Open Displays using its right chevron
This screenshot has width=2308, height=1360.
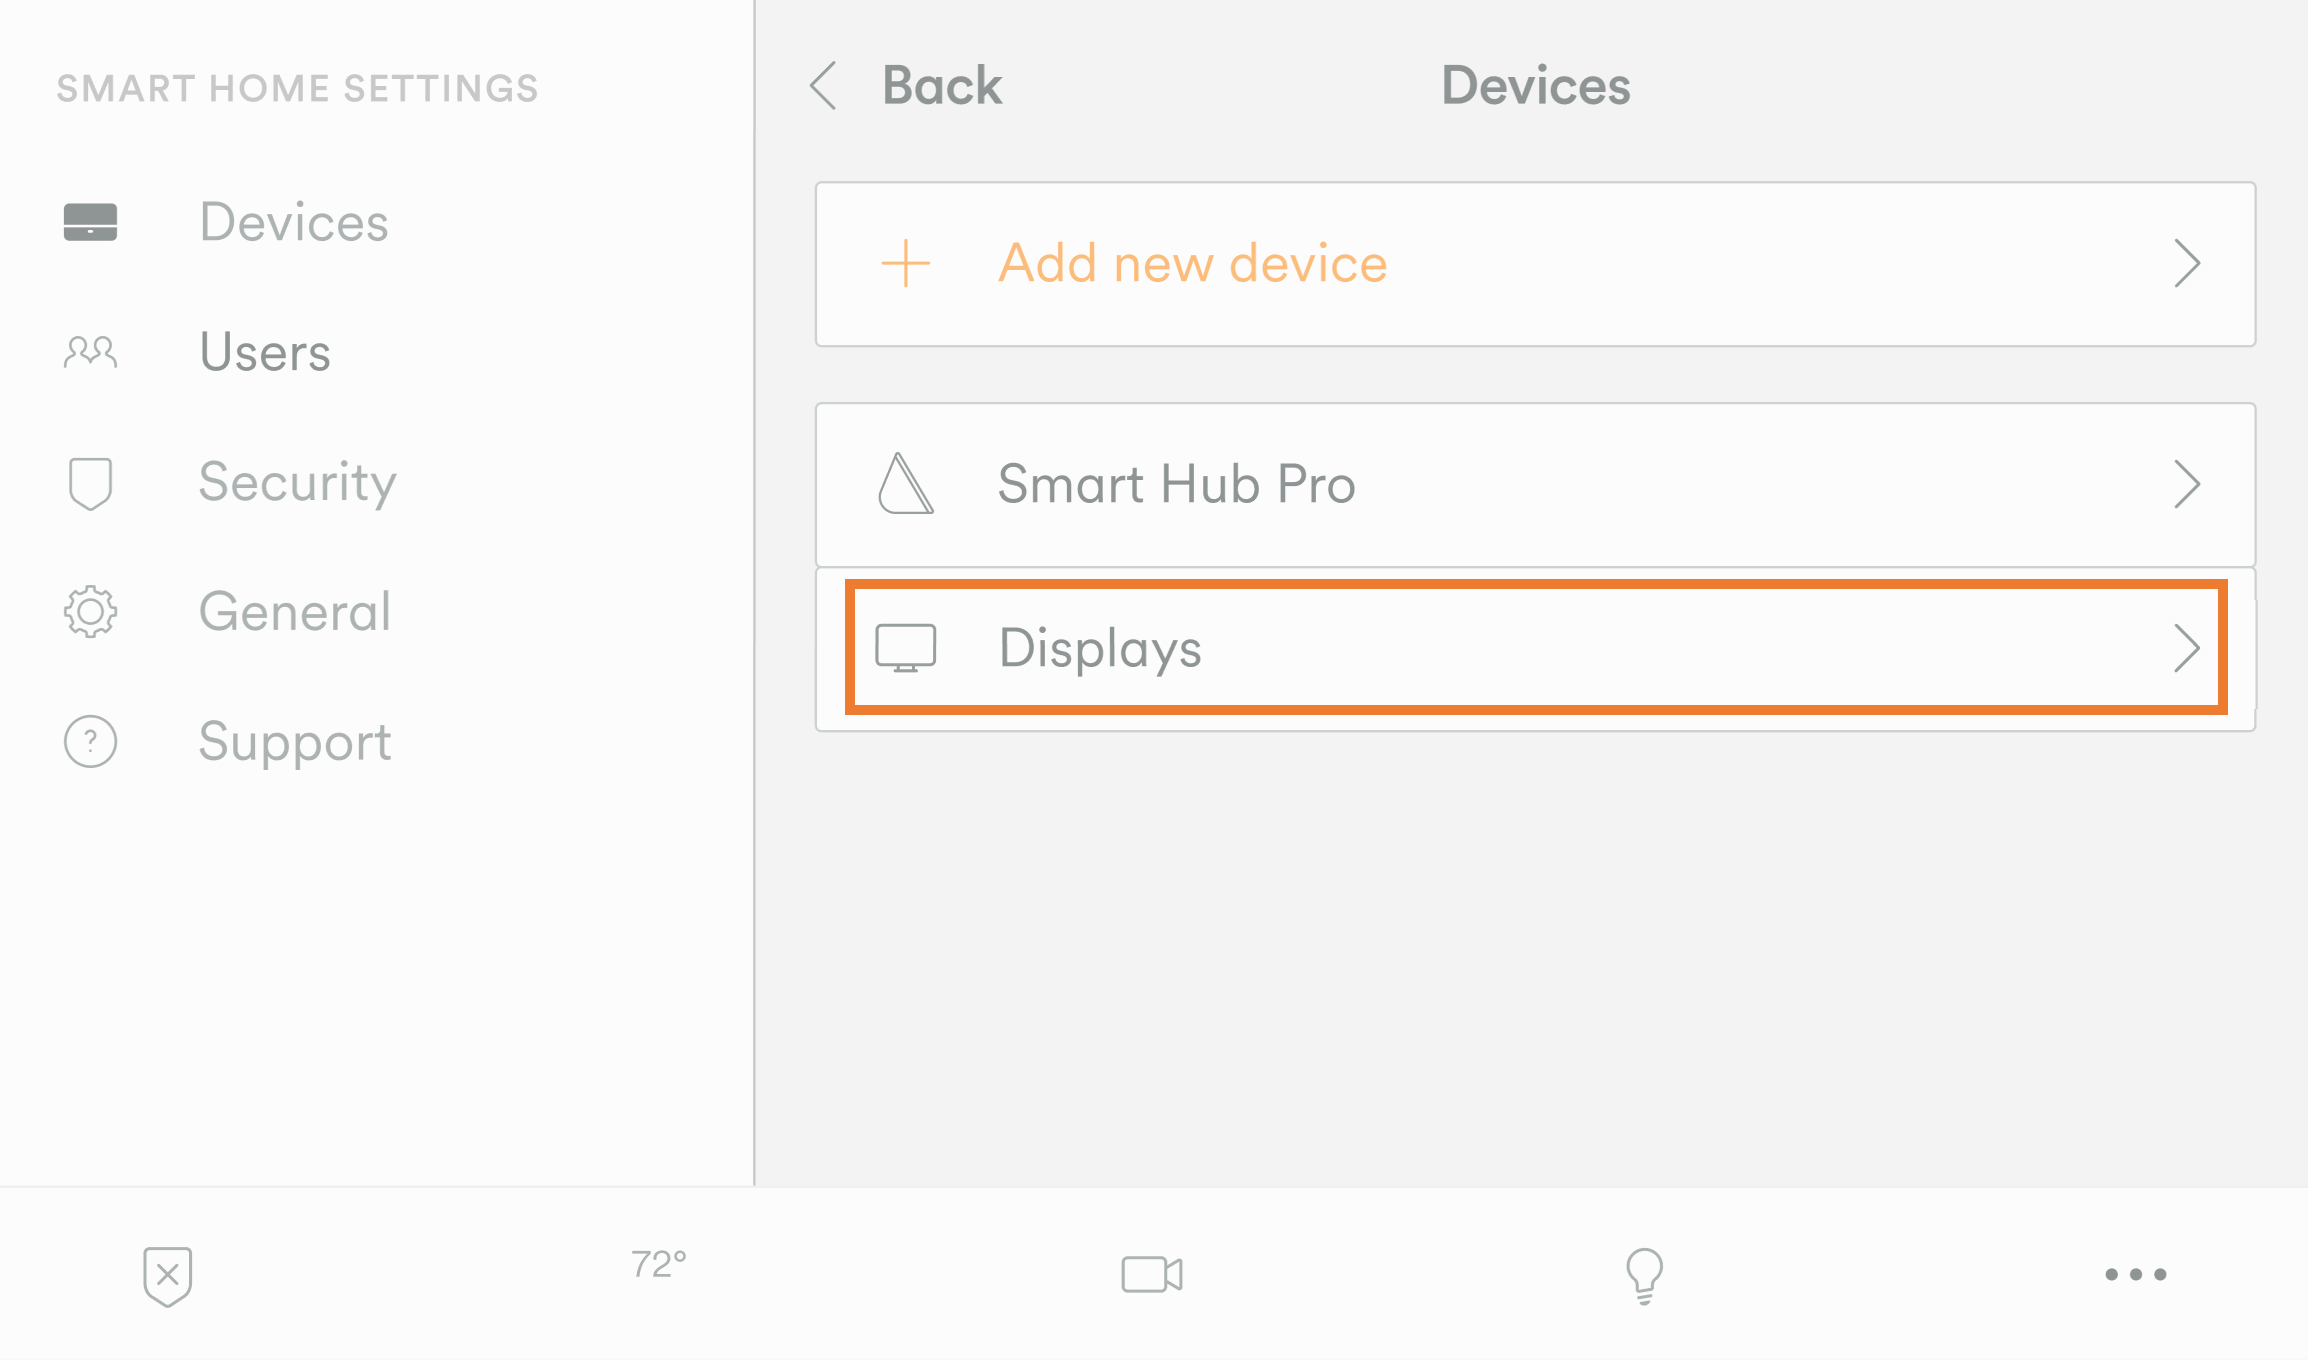(2189, 648)
